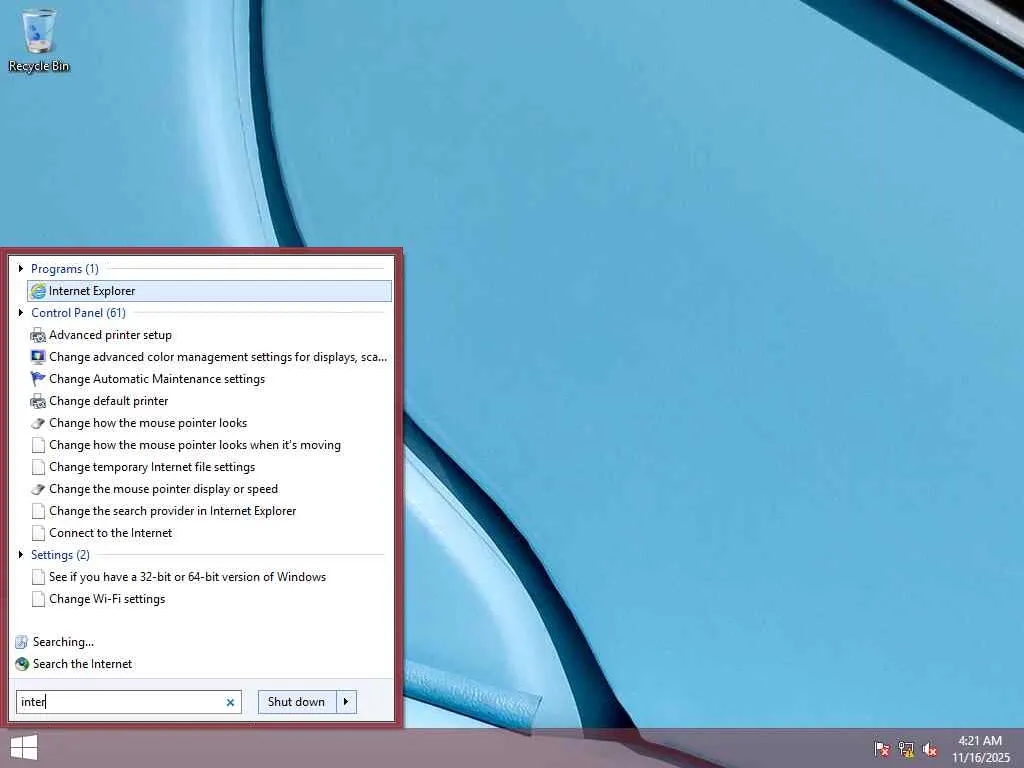Click the Search the Internet globe icon
1024x768 pixels.
pyautogui.click(x=22, y=664)
